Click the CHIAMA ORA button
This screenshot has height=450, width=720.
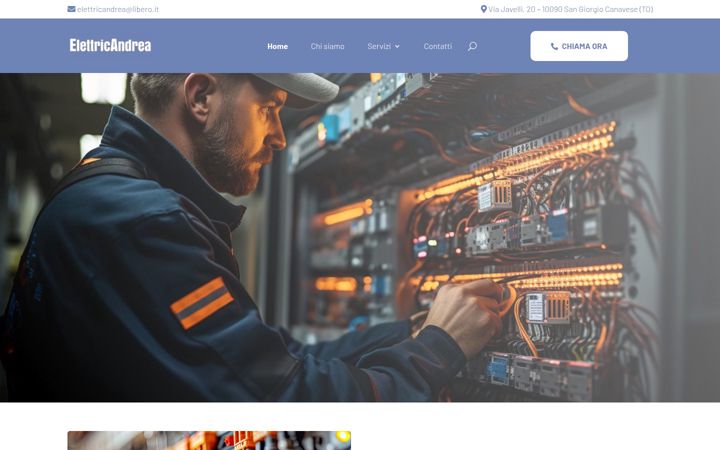coord(579,46)
